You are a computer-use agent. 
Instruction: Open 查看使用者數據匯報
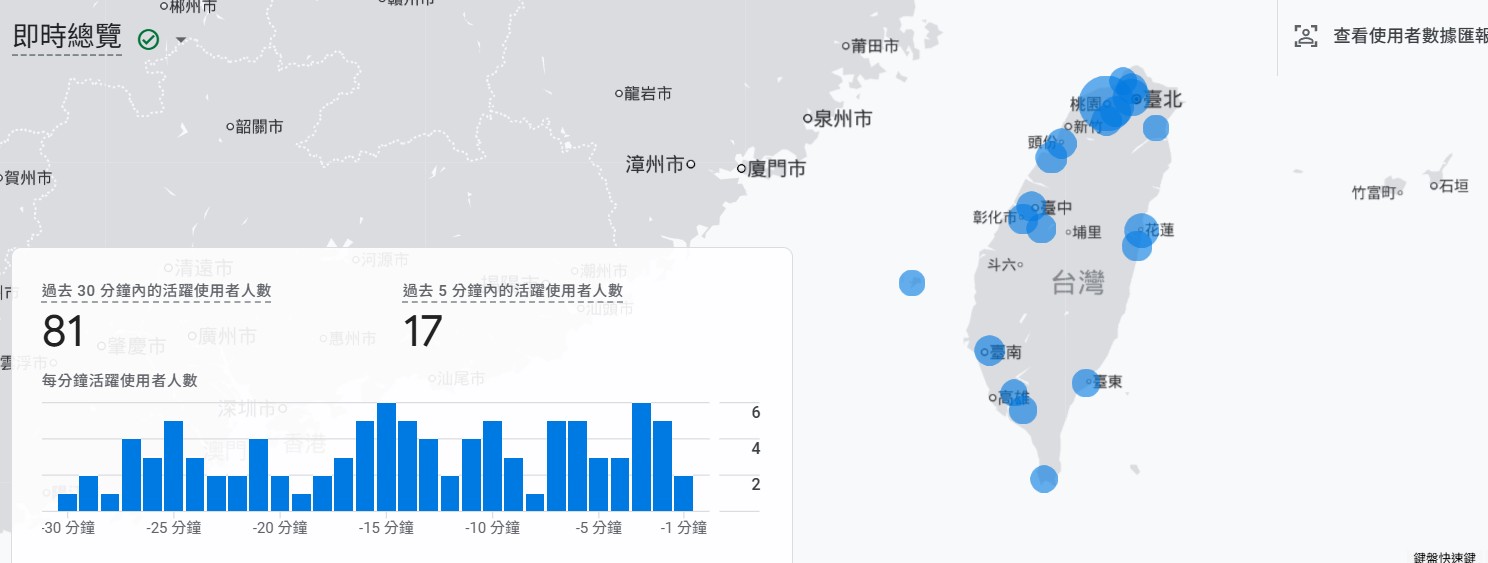pyautogui.click(x=1409, y=37)
